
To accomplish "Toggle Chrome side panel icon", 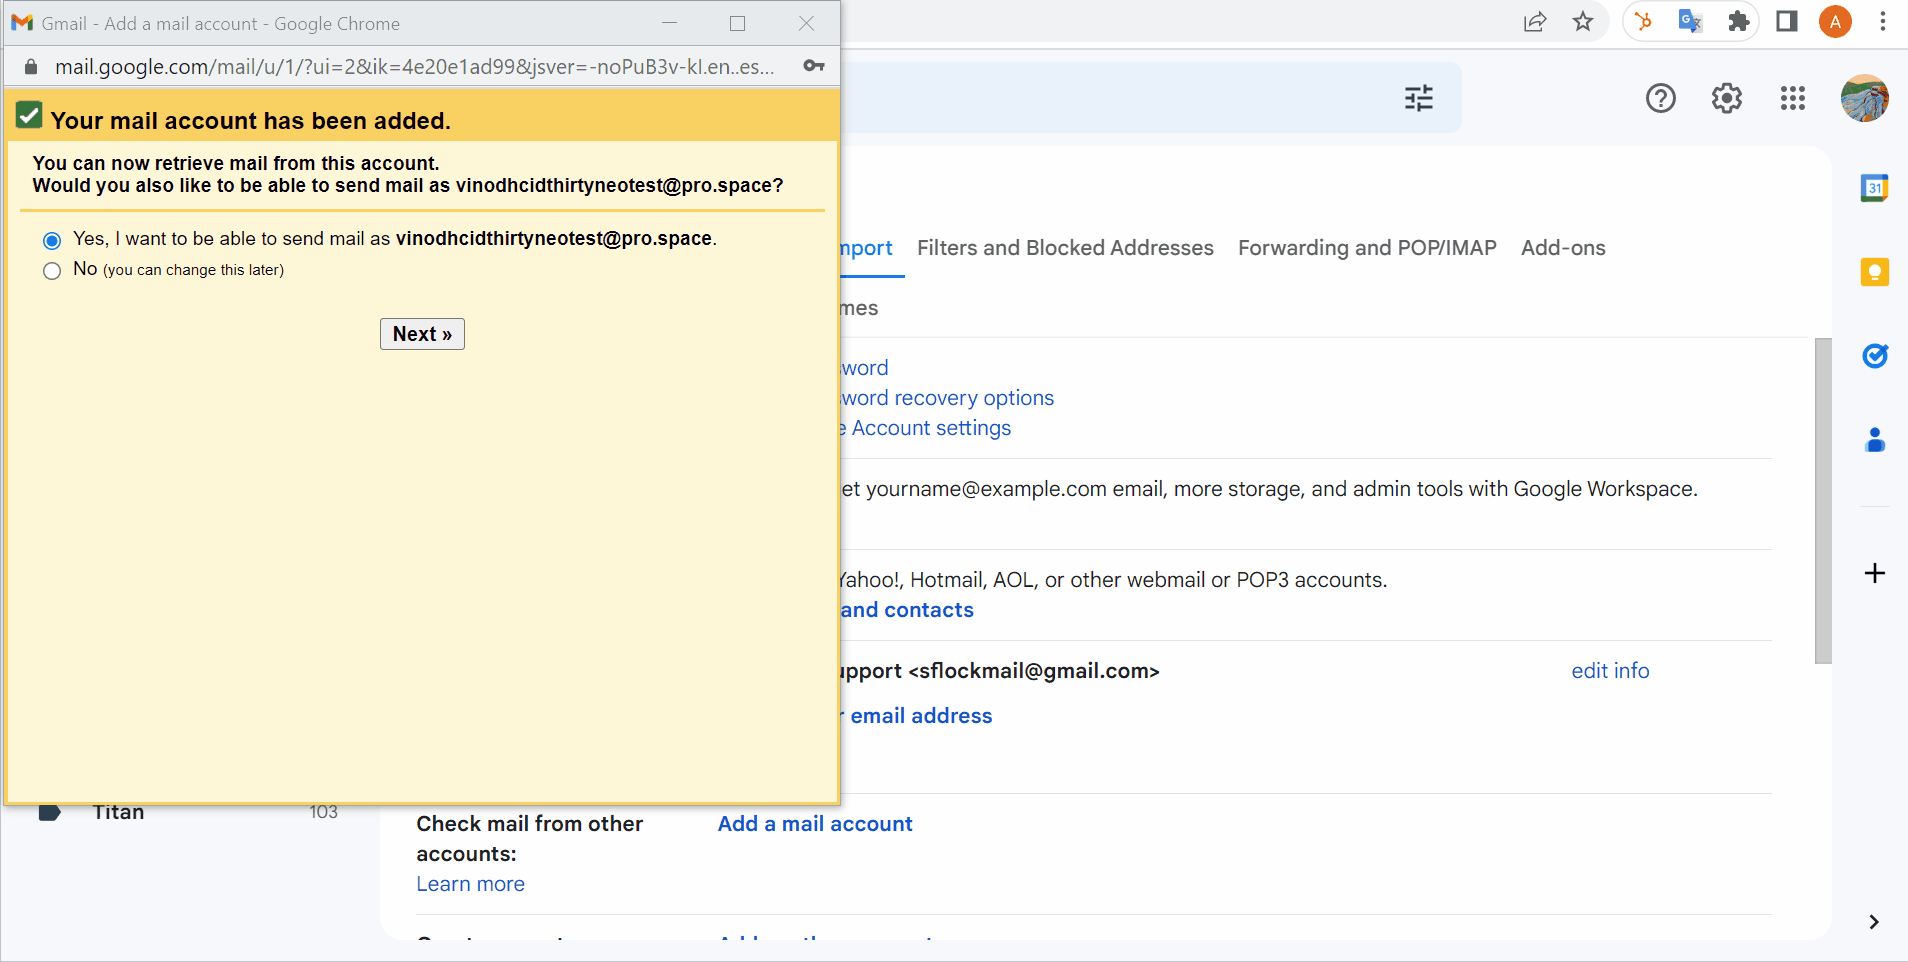I will tap(1786, 22).
